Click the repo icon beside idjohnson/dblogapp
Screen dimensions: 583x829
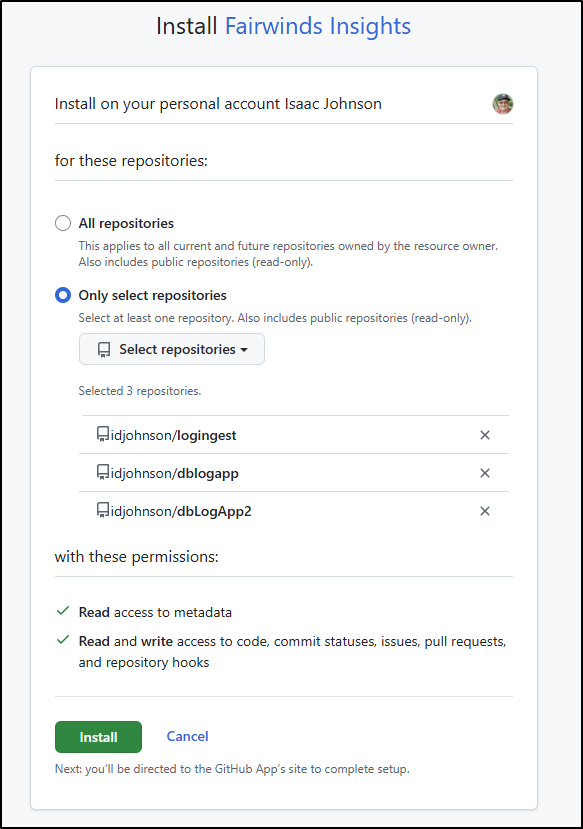[x=103, y=472]
